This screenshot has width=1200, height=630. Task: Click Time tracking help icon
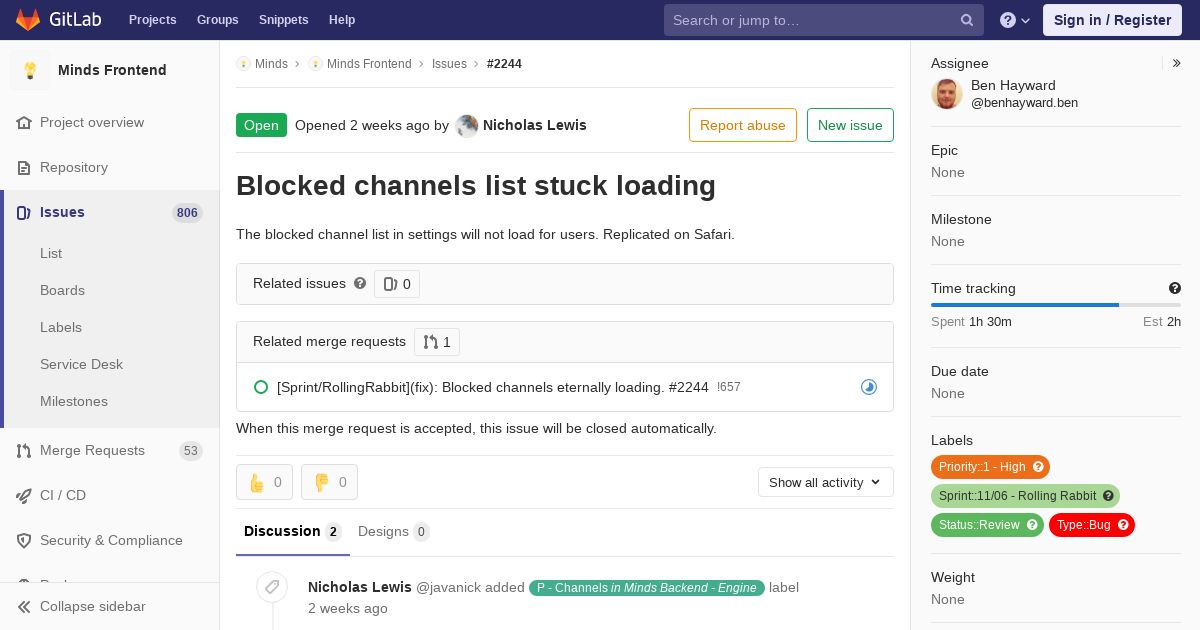point(1175,288)
